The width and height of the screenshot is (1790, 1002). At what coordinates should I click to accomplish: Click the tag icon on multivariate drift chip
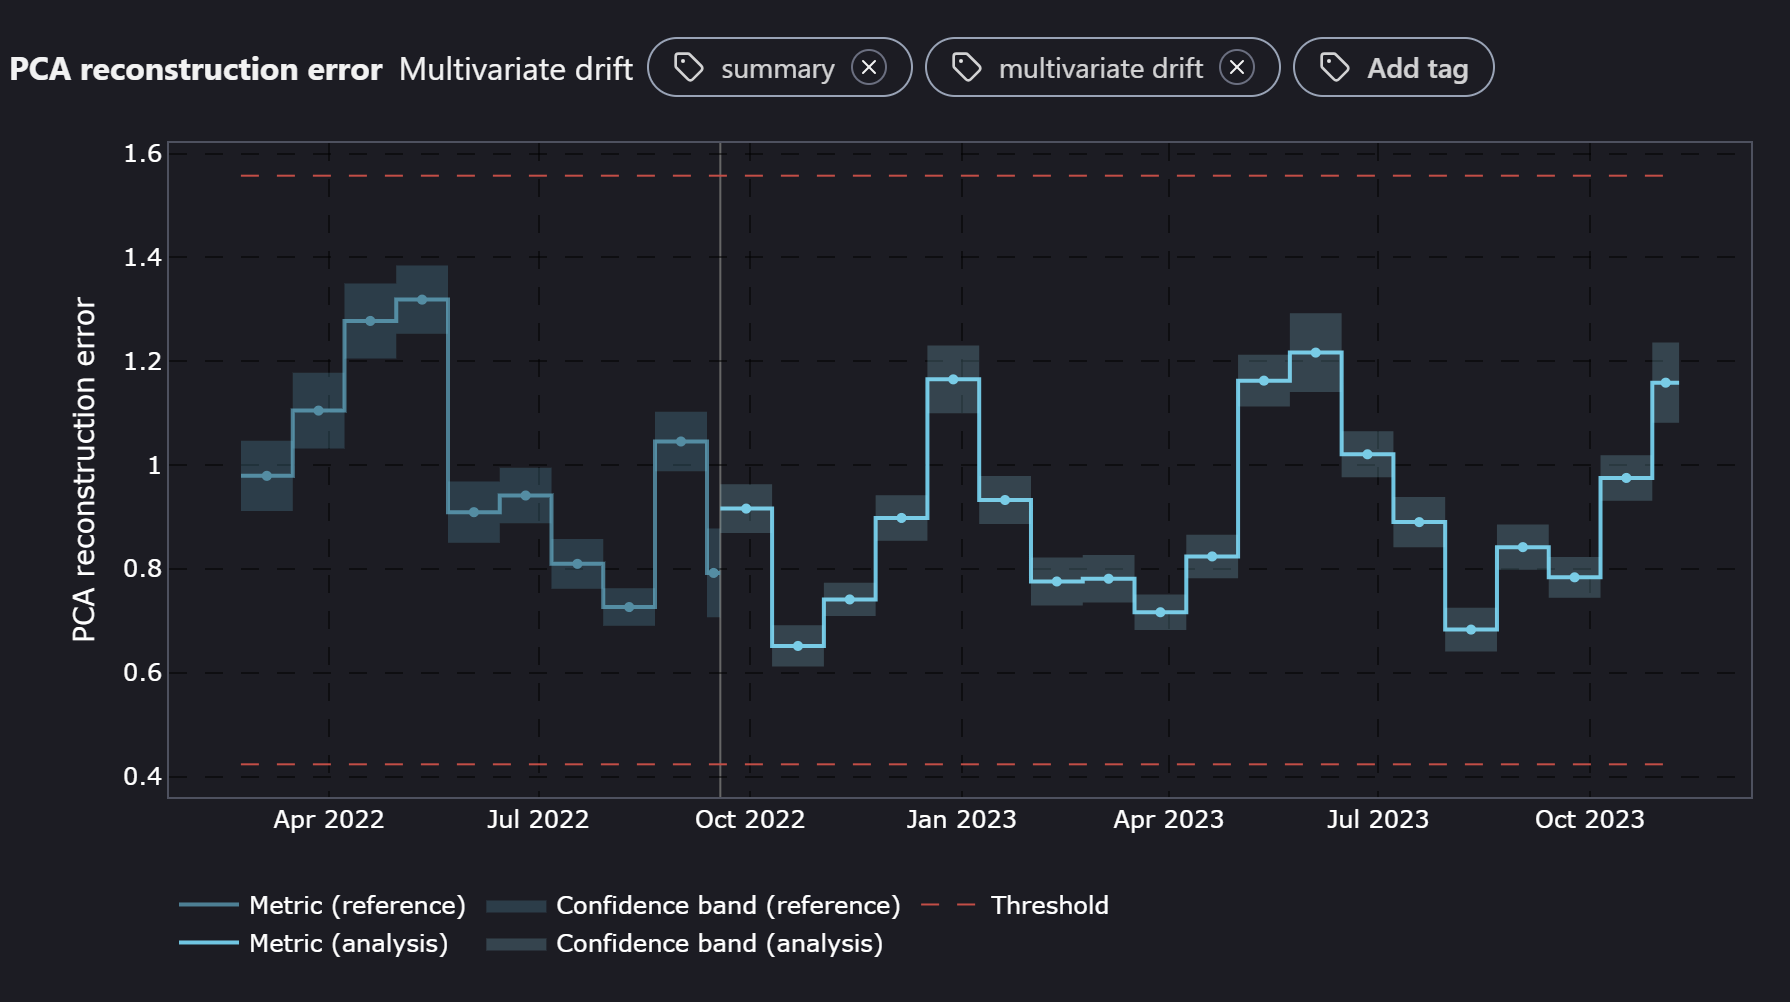pyautogui.click(x=967, y=68)
